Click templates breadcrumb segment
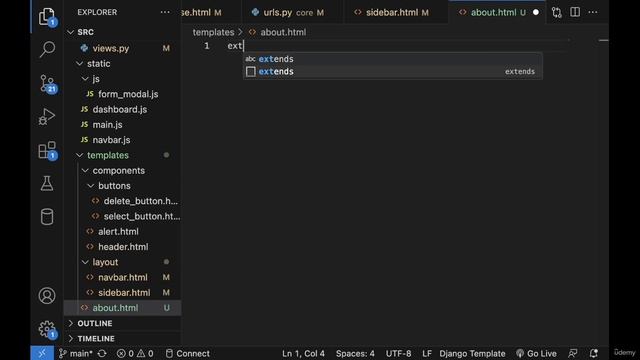This screenshot has height=360, width=640. 213,32
